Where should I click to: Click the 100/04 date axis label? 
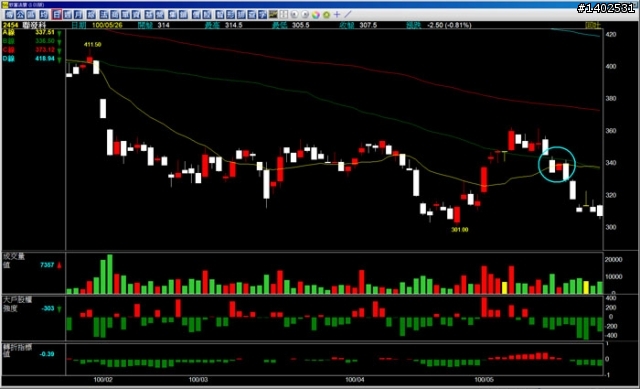click(355, 380)
